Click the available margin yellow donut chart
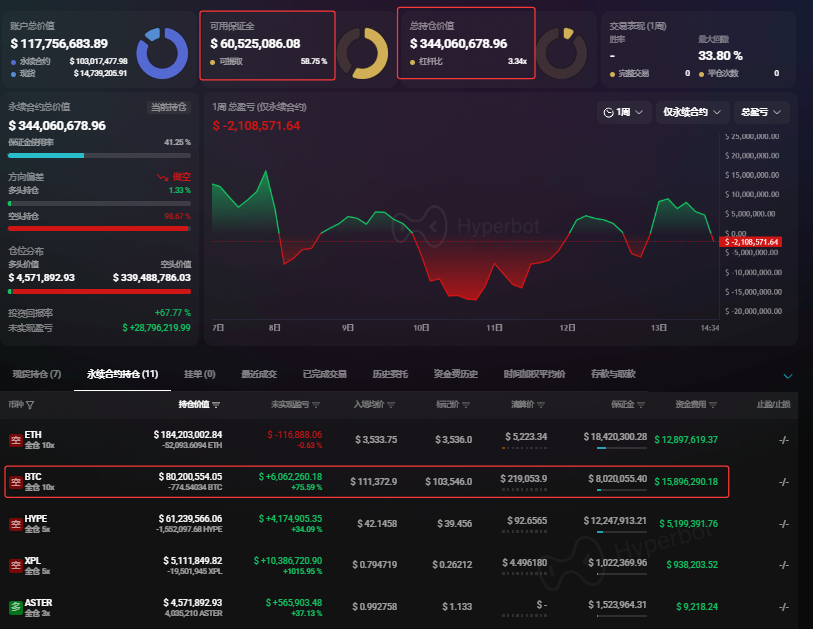This screenshot has height=629, width=813. pyautogui.click(x=362, y=52)
